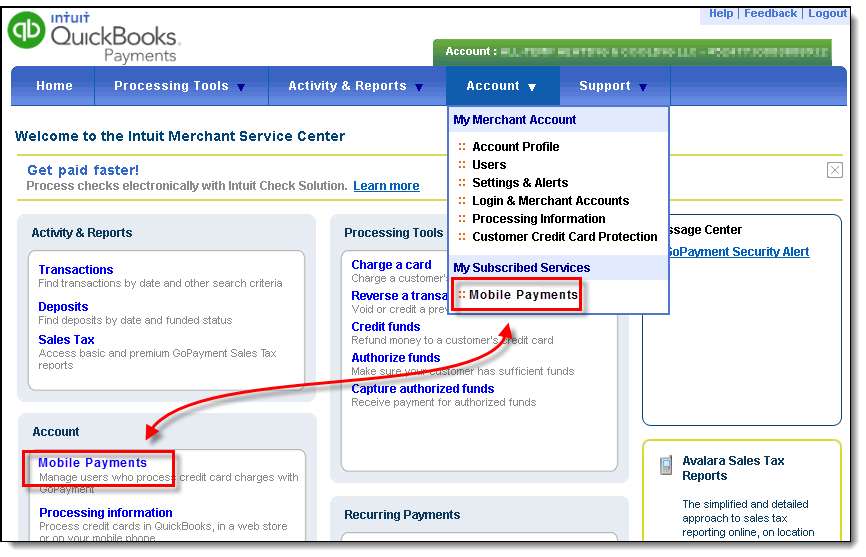Click the QuickBooks green logo icon
866x557 pixels.
(x=26, y=30)
